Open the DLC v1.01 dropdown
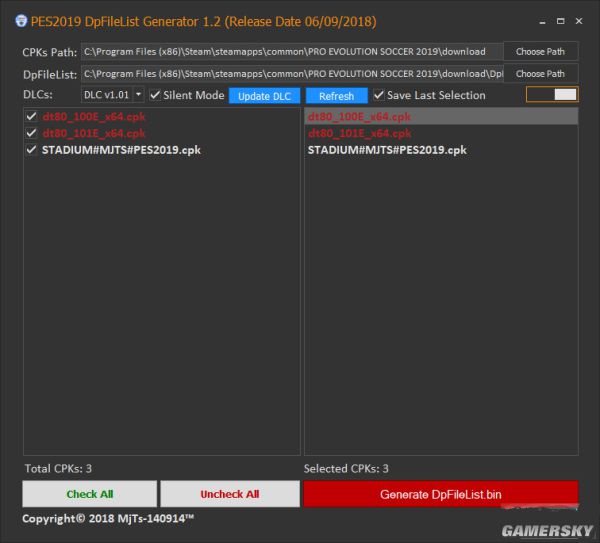Viewport: 600px width, 543px height. (x=138, y=95)
